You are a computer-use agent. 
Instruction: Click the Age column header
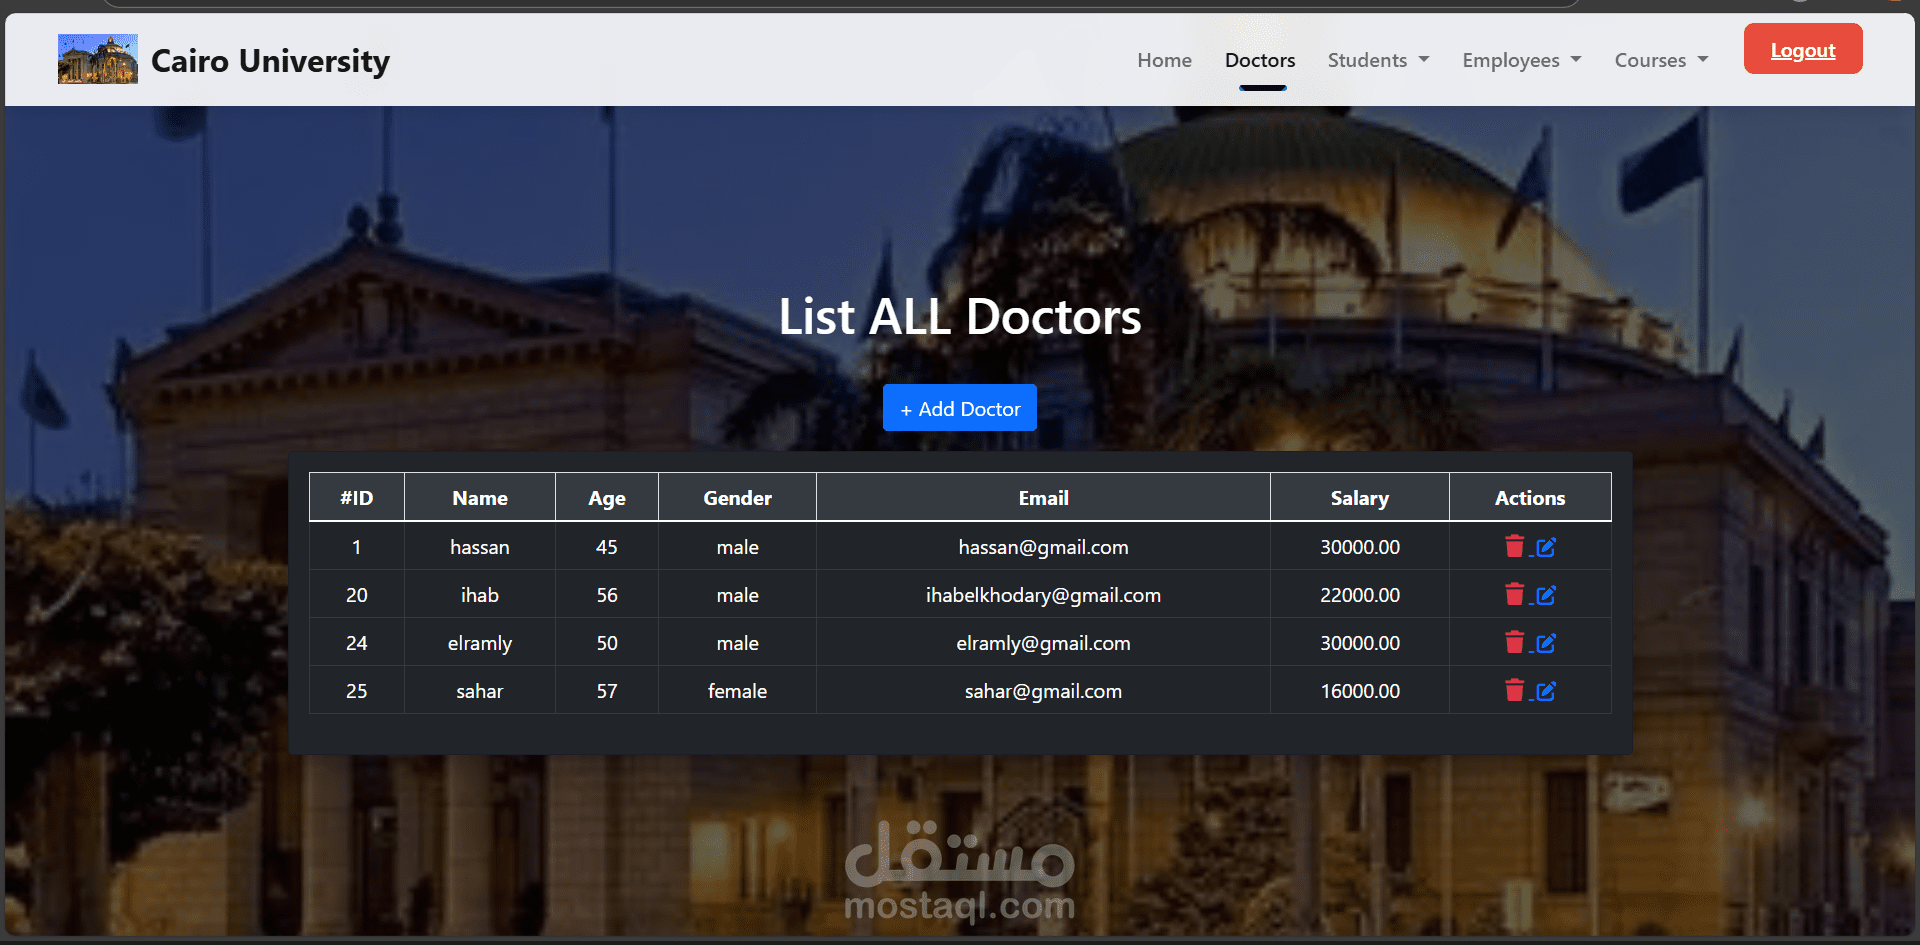(x=607, y=497)
